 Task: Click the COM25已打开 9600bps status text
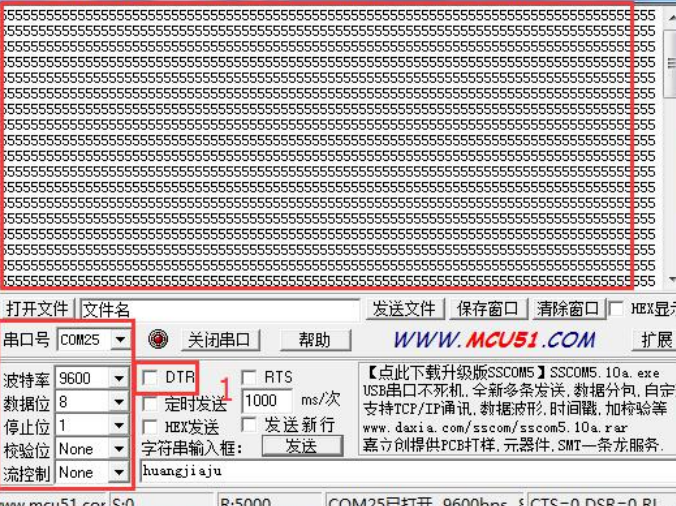[425, 500]
